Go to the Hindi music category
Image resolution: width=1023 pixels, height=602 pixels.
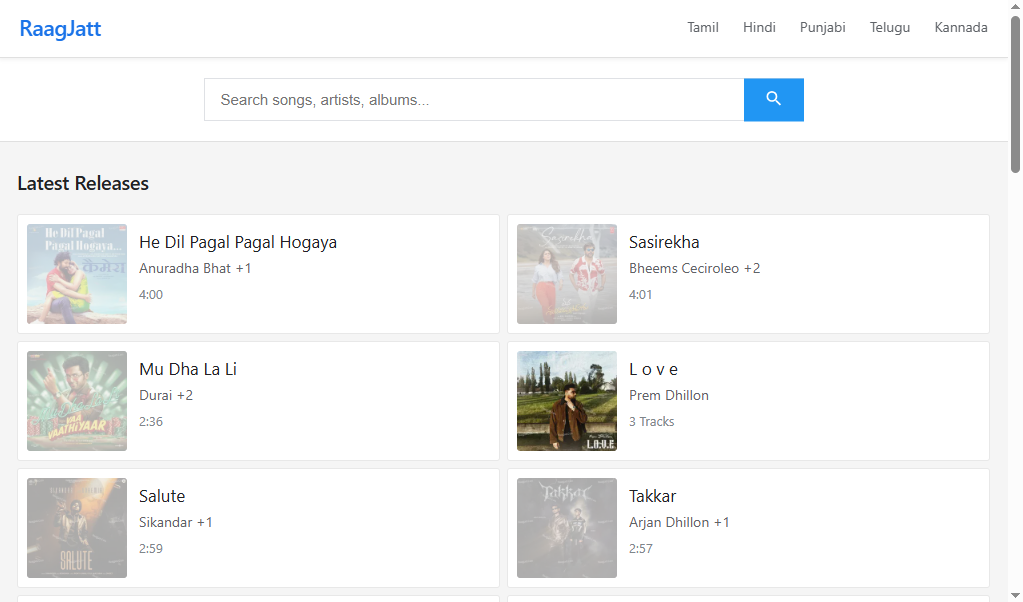tap(759, 27)
